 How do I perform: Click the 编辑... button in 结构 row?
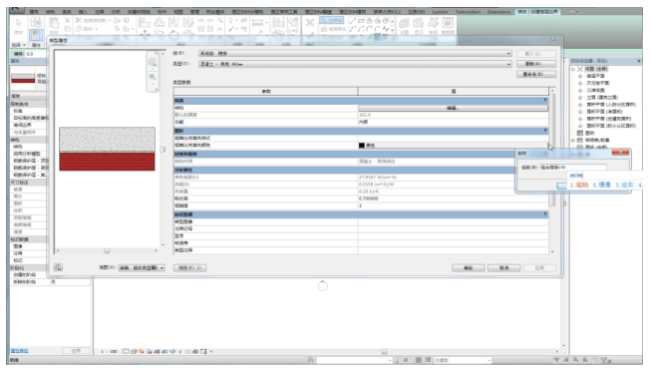pos(453,108)
